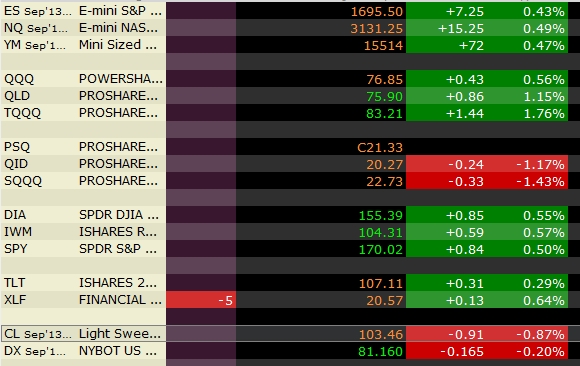580x366 pixels.
Task: Select the YM Mini Sized row
Action: [290, 45]
